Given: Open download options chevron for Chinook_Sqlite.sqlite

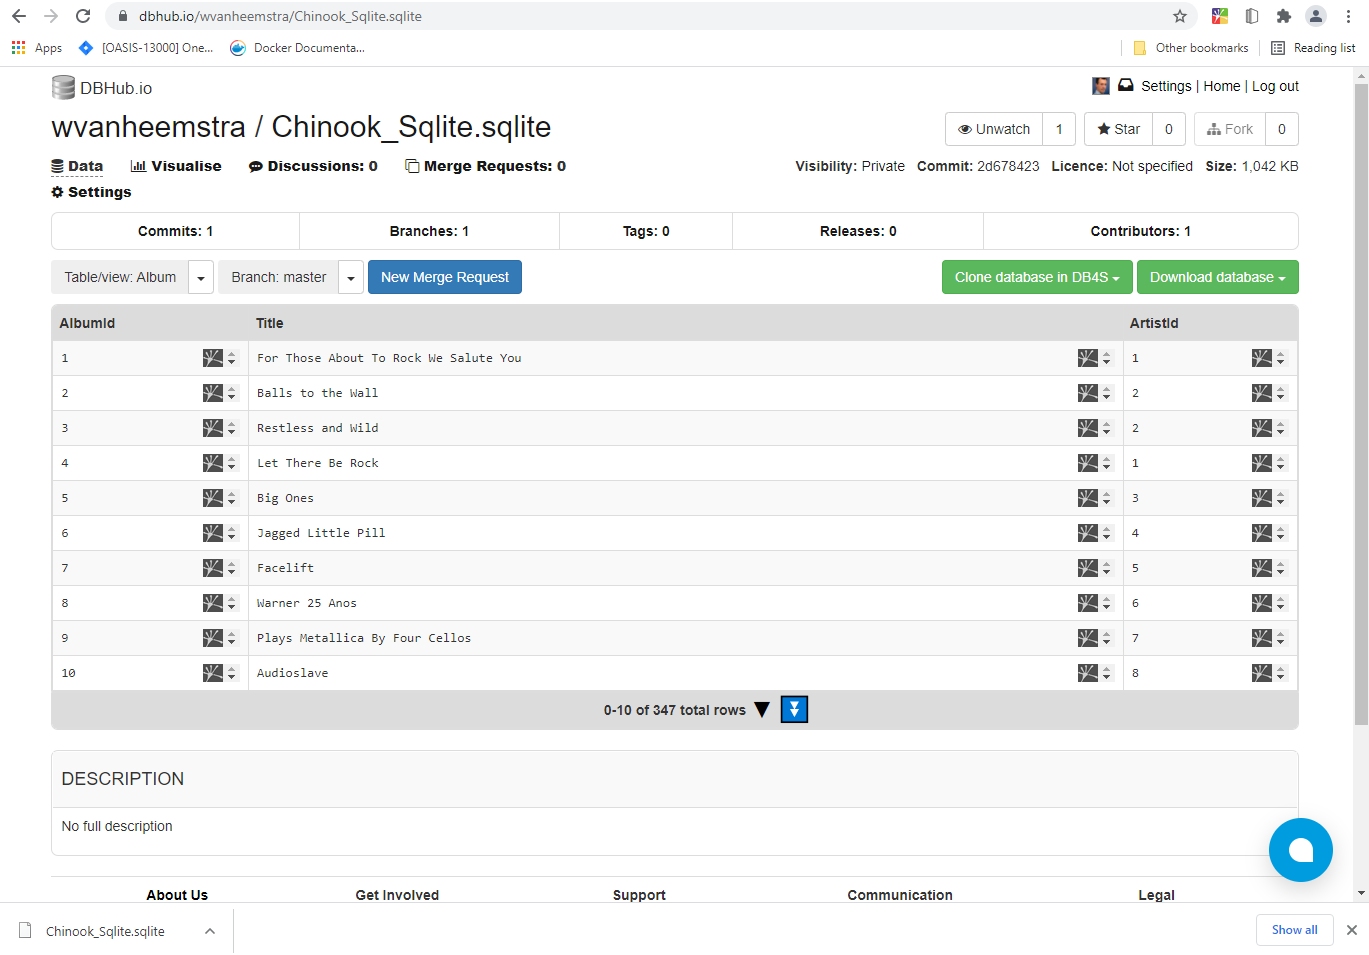Looking at the screenshot, I should [210, 931].
